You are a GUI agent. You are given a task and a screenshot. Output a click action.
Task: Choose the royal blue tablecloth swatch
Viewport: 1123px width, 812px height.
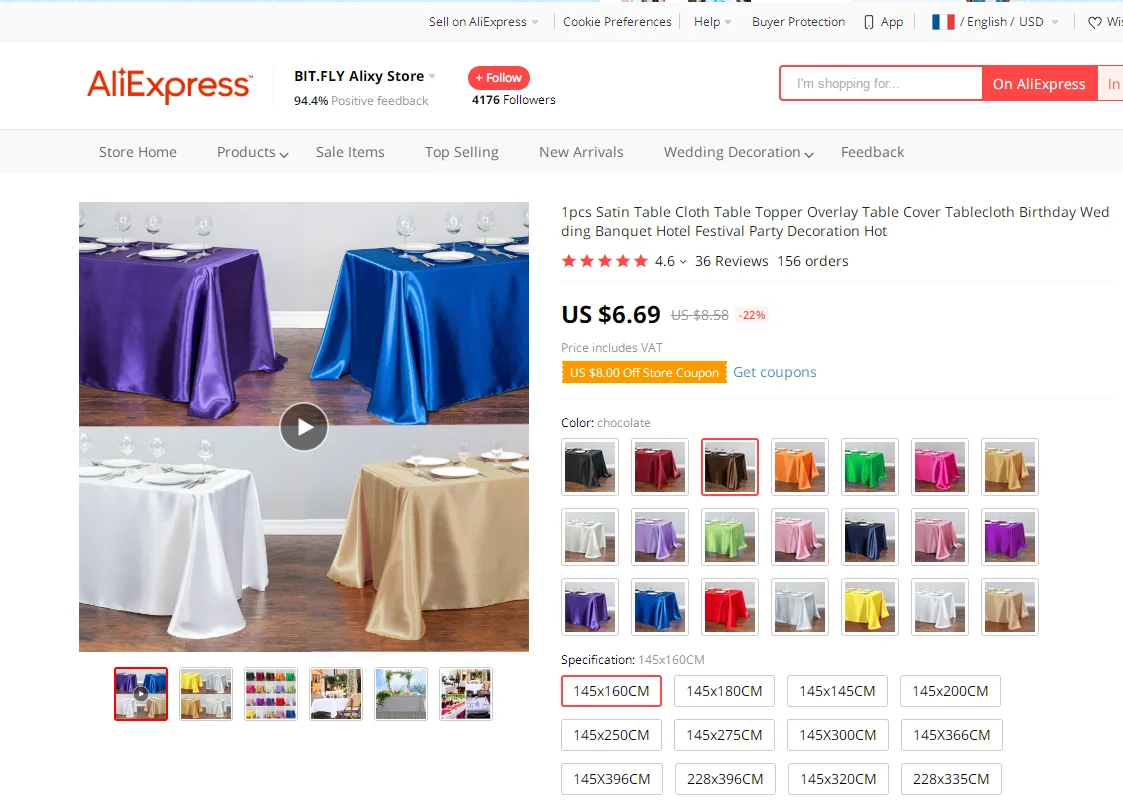point(660,607)
